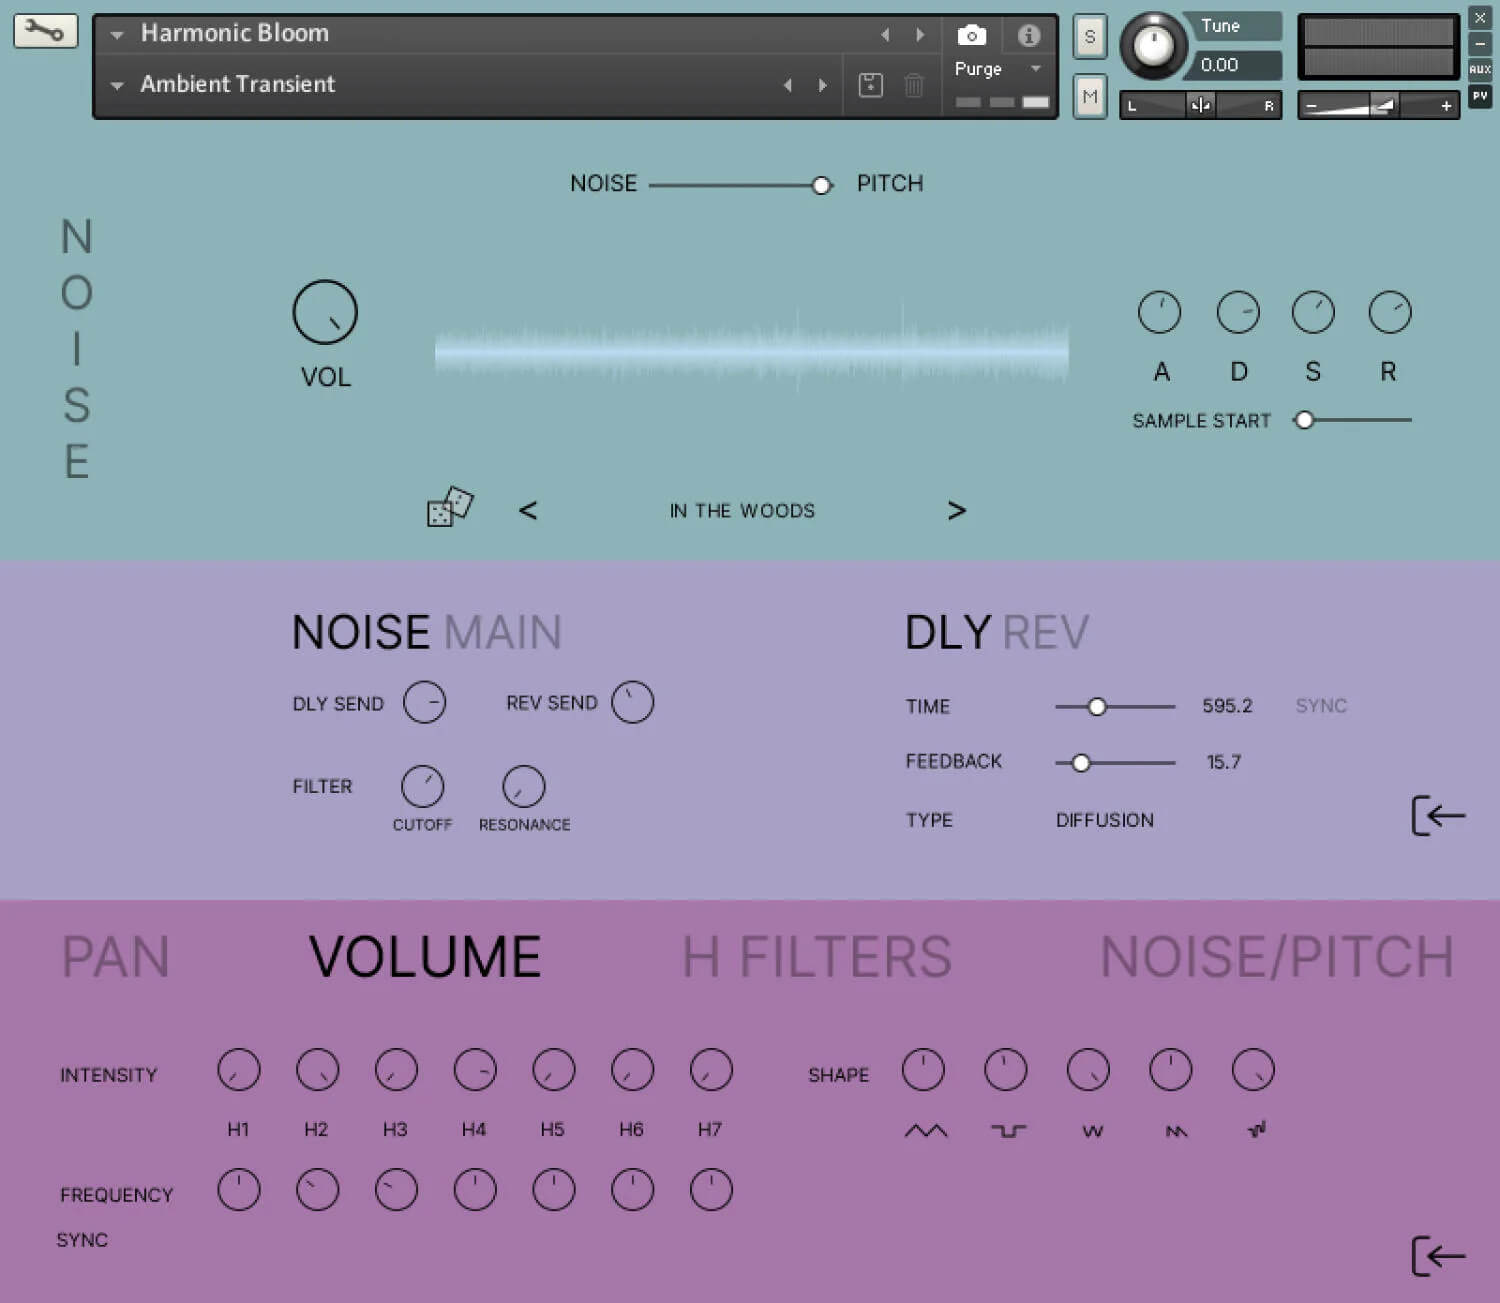This screenshot has width=1500, height=1303.
Task: Select the triangle wave shape icon
Action: click(925, 1131)
